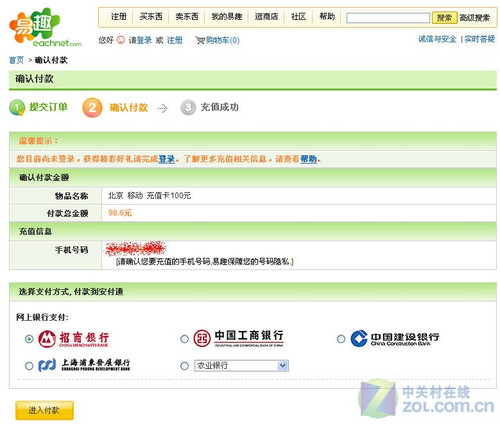Open the 实时答疑 link
This screenshot has height=424, width=500.
coord(480,39)
